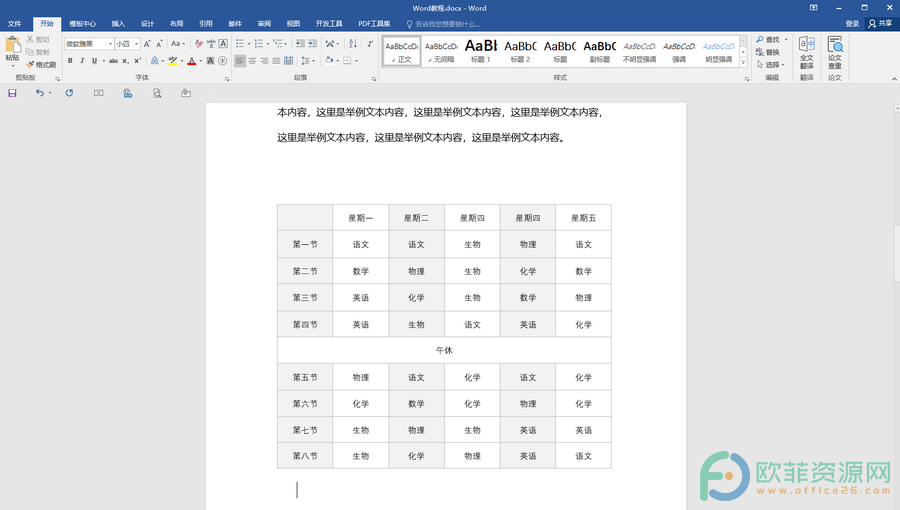The width and height of the screenshot is (900, 510).
Task: Open the font name dropdown (微软雅黑)
Action: pyautogui.click(x=110, y=44)
